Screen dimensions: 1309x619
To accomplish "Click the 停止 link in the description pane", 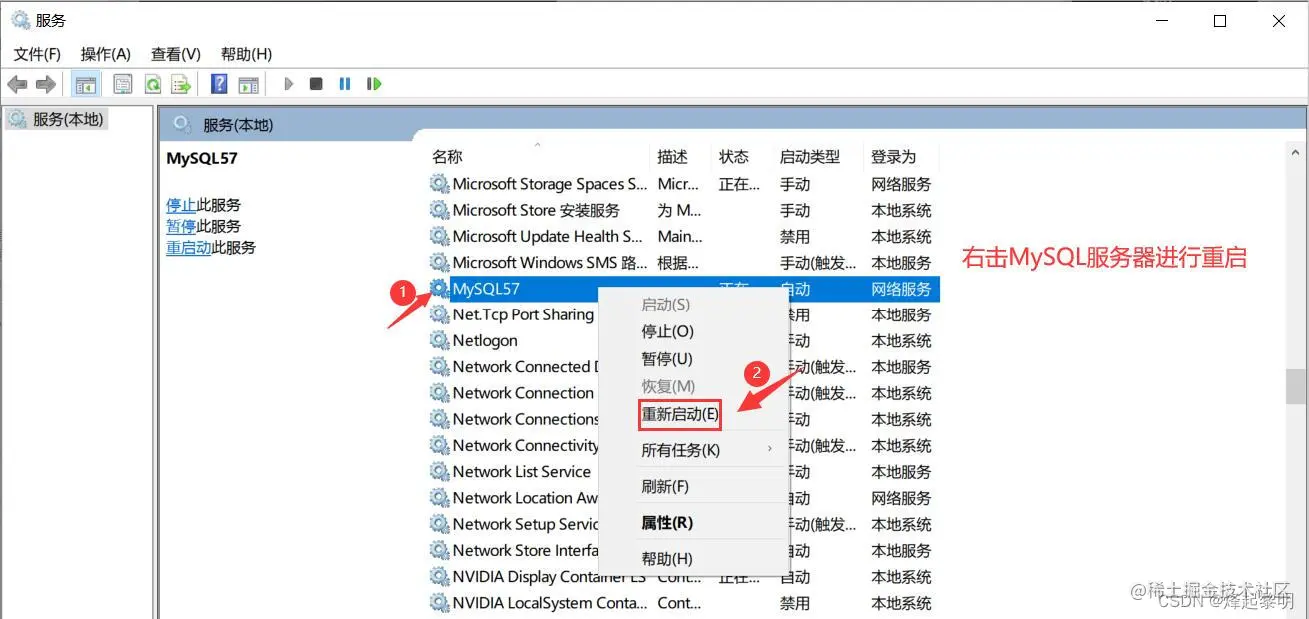I will tap(181, 205).
